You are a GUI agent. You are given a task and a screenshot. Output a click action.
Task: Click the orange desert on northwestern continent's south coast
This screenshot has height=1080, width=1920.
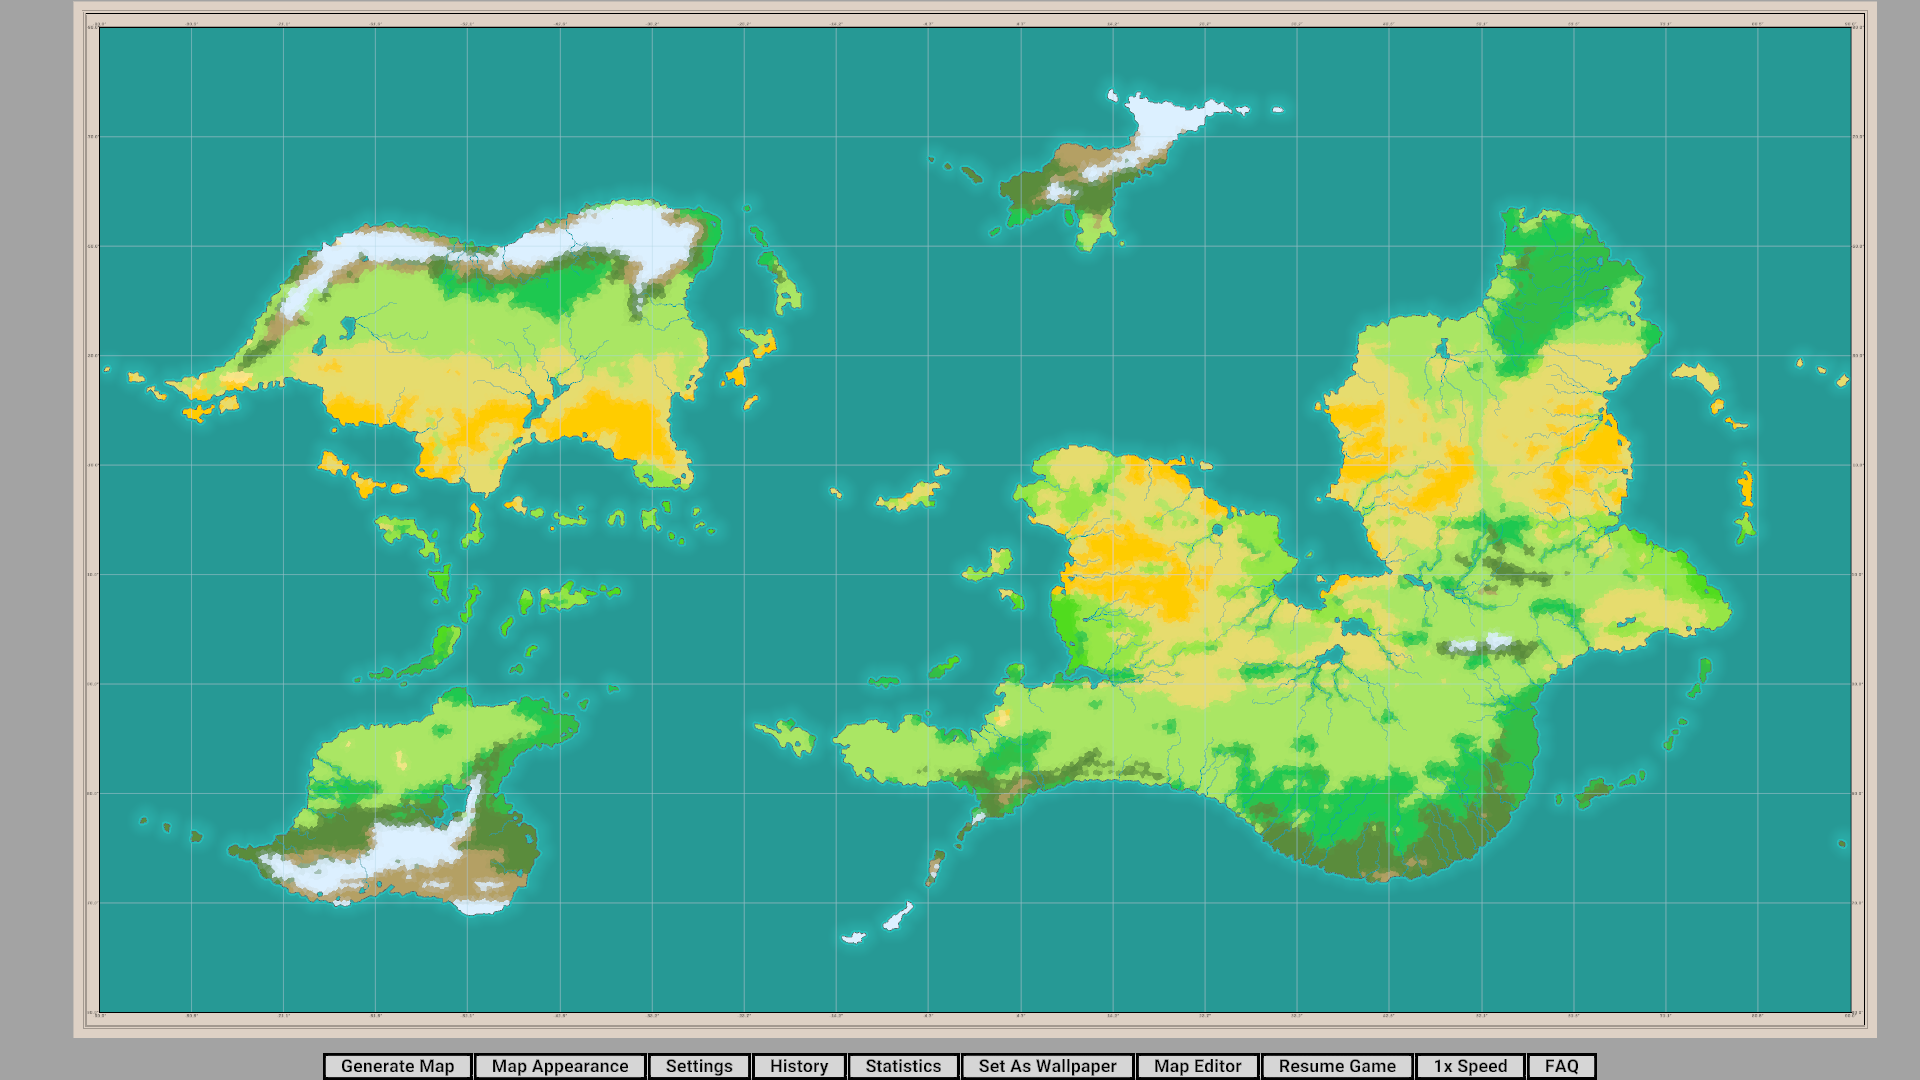[610, 420]
